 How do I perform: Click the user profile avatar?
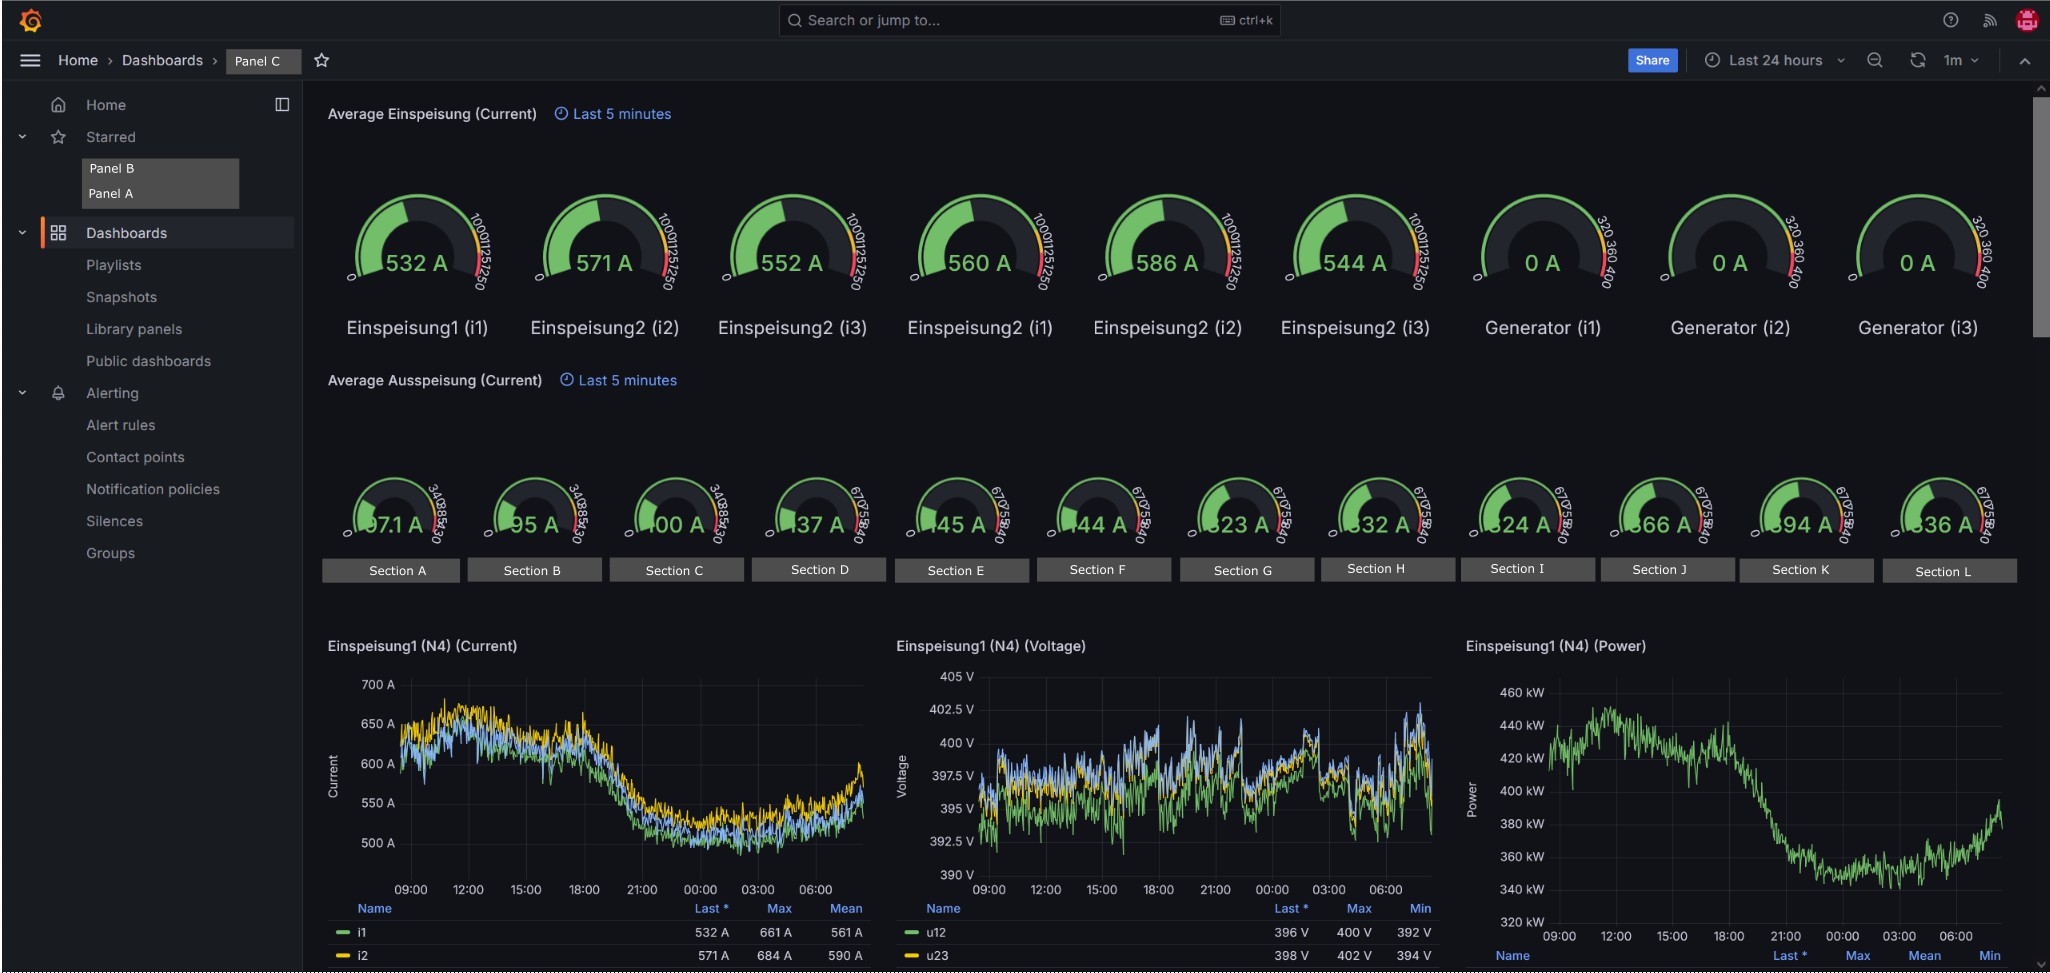click(2027, 20)
